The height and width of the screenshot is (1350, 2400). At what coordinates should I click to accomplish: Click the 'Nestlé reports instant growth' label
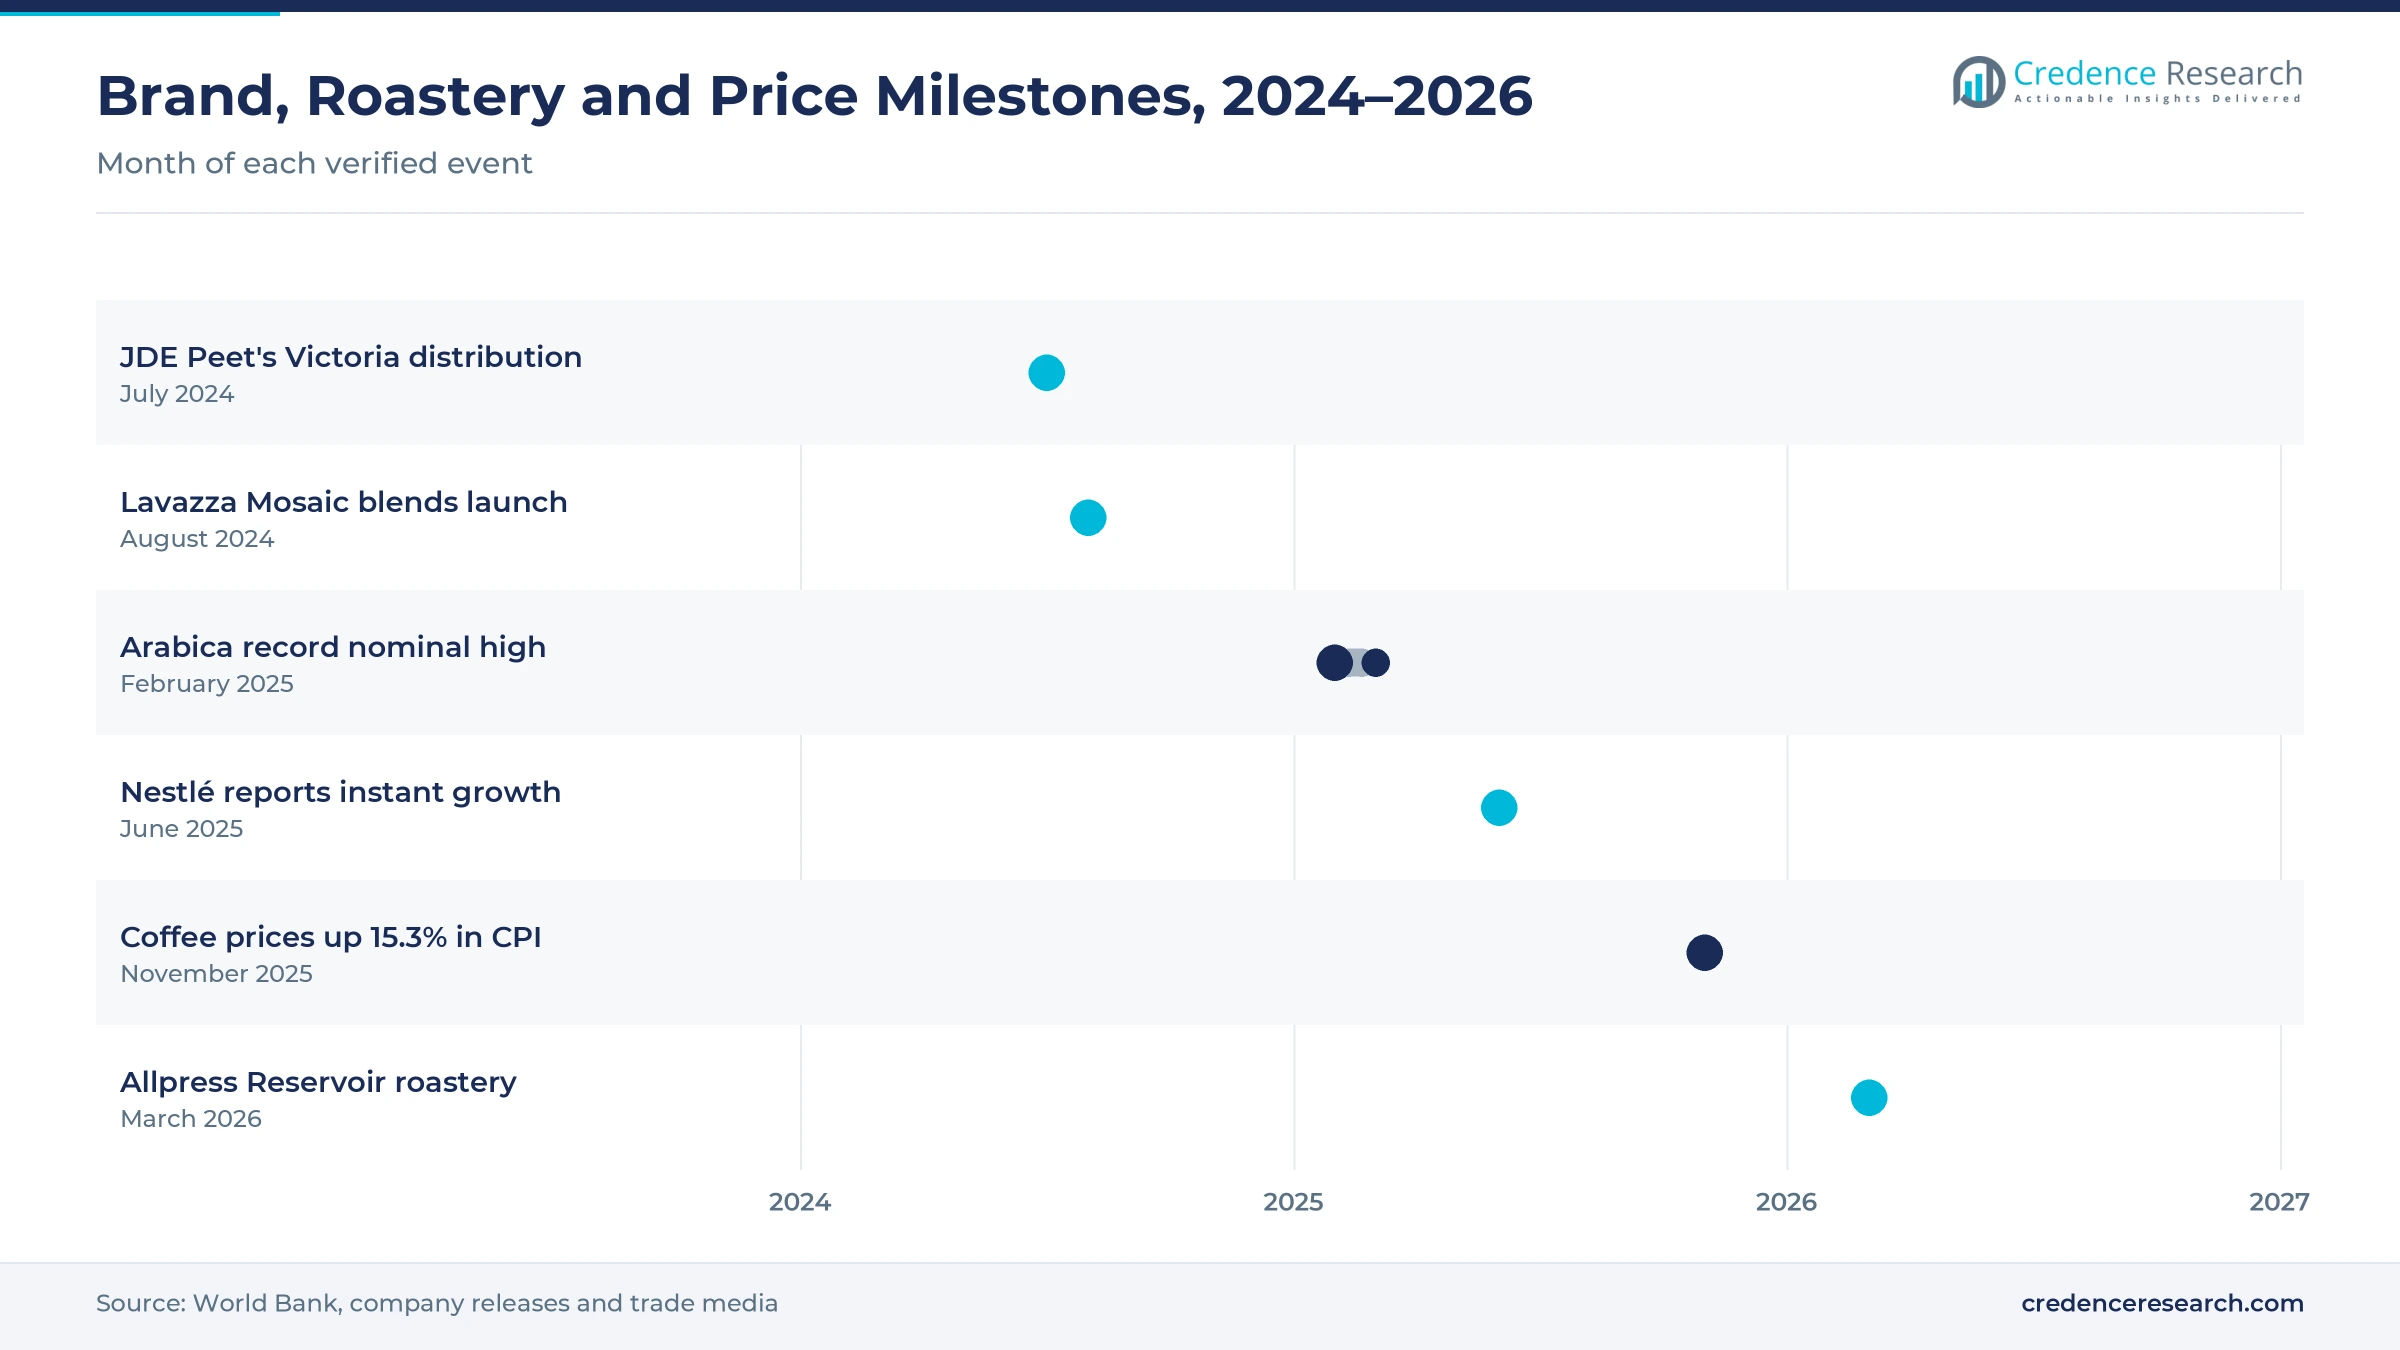pyautogui.click(x=341, y=792)
